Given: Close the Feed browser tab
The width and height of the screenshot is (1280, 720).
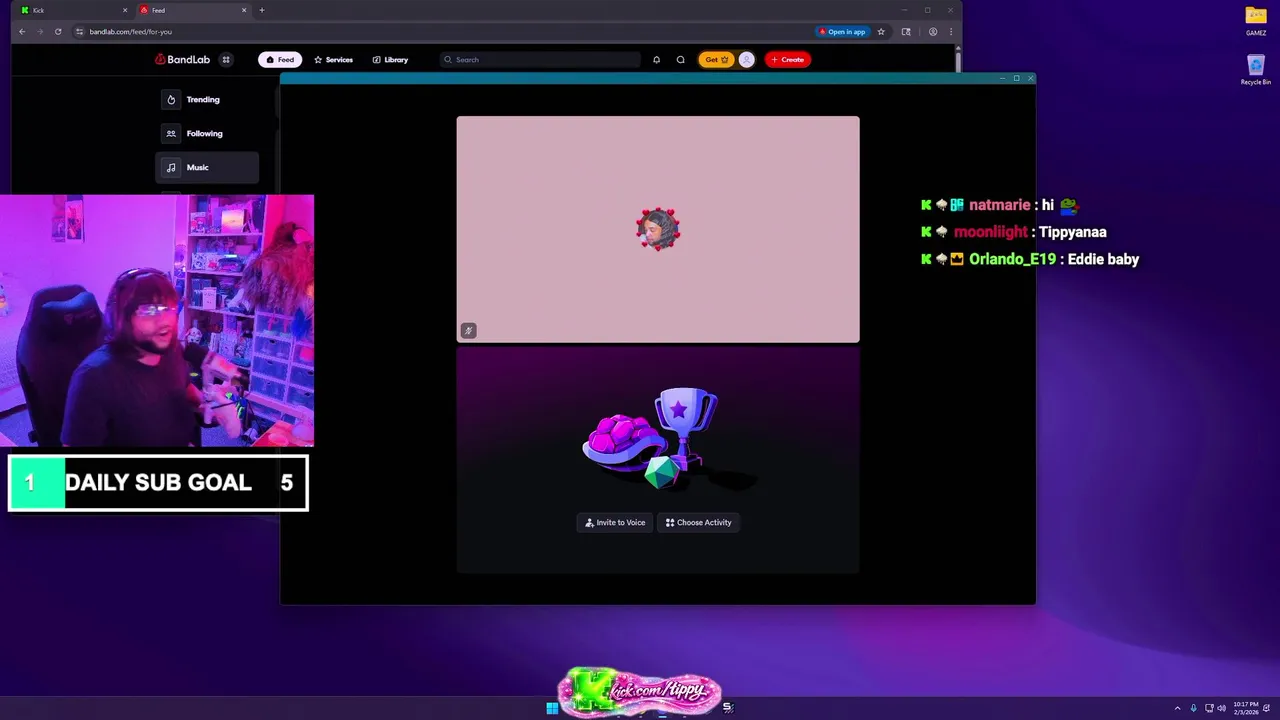Looking at the screenshot, I should pyautogui.click(x=244, y=10).
